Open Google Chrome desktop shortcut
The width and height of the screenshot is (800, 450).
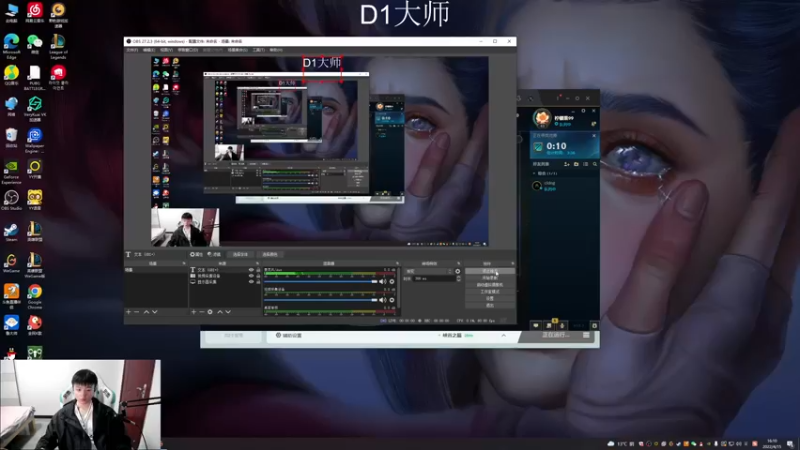(35, 296)
